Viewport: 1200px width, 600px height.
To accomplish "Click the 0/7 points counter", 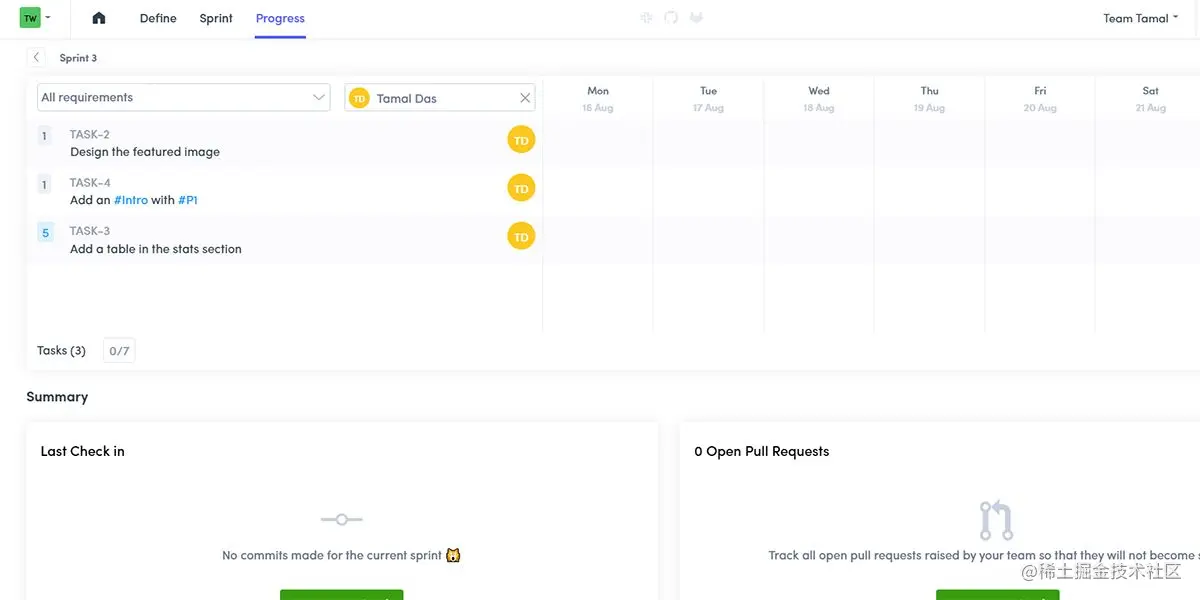I will [119, 351].
